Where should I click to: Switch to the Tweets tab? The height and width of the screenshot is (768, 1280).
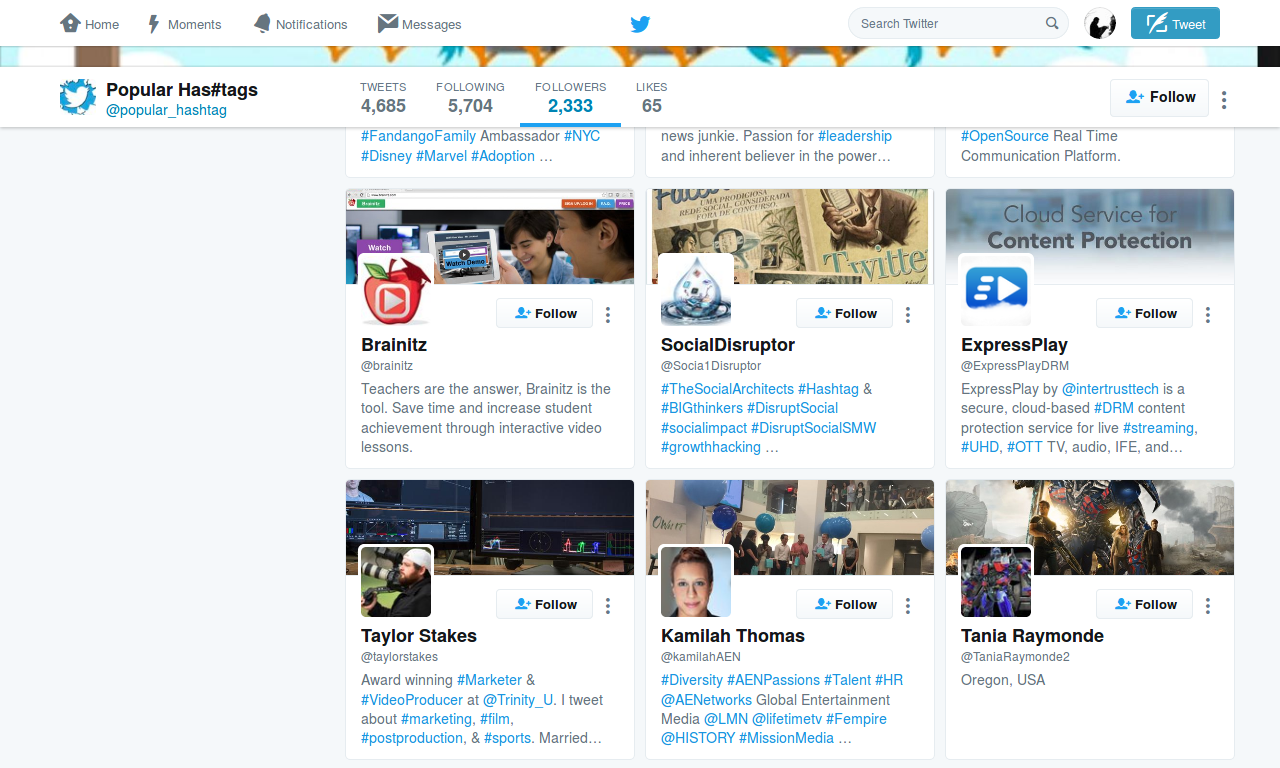point(383,97)
